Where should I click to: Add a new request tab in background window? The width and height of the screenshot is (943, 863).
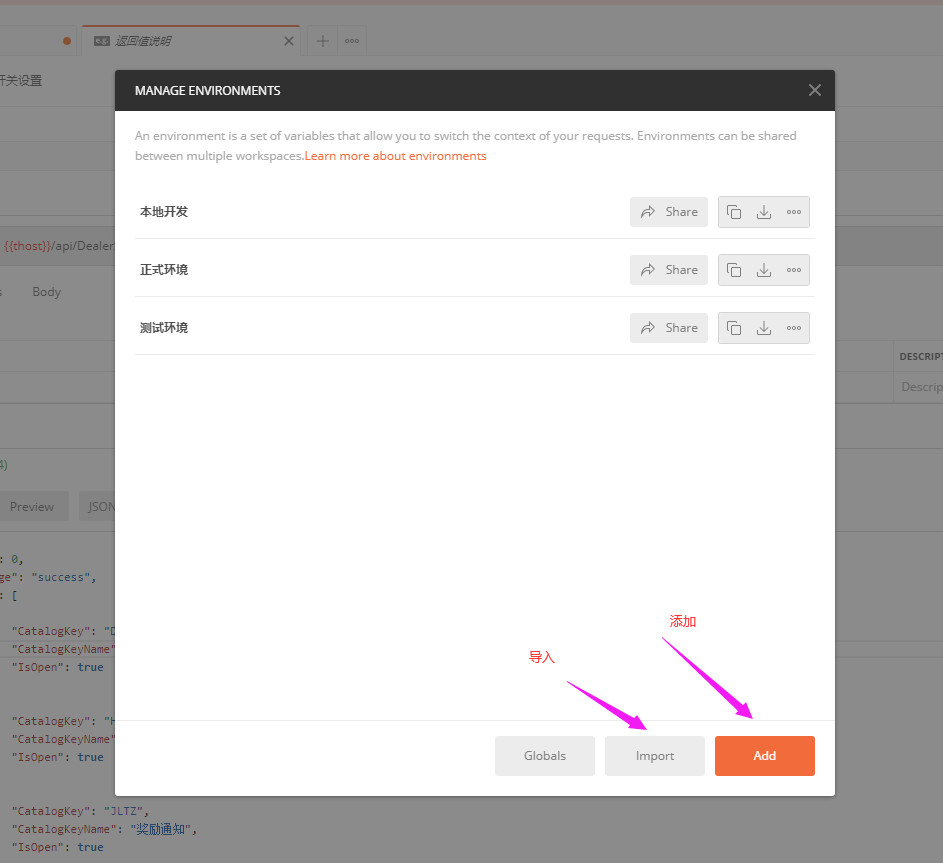pos(323,41)
